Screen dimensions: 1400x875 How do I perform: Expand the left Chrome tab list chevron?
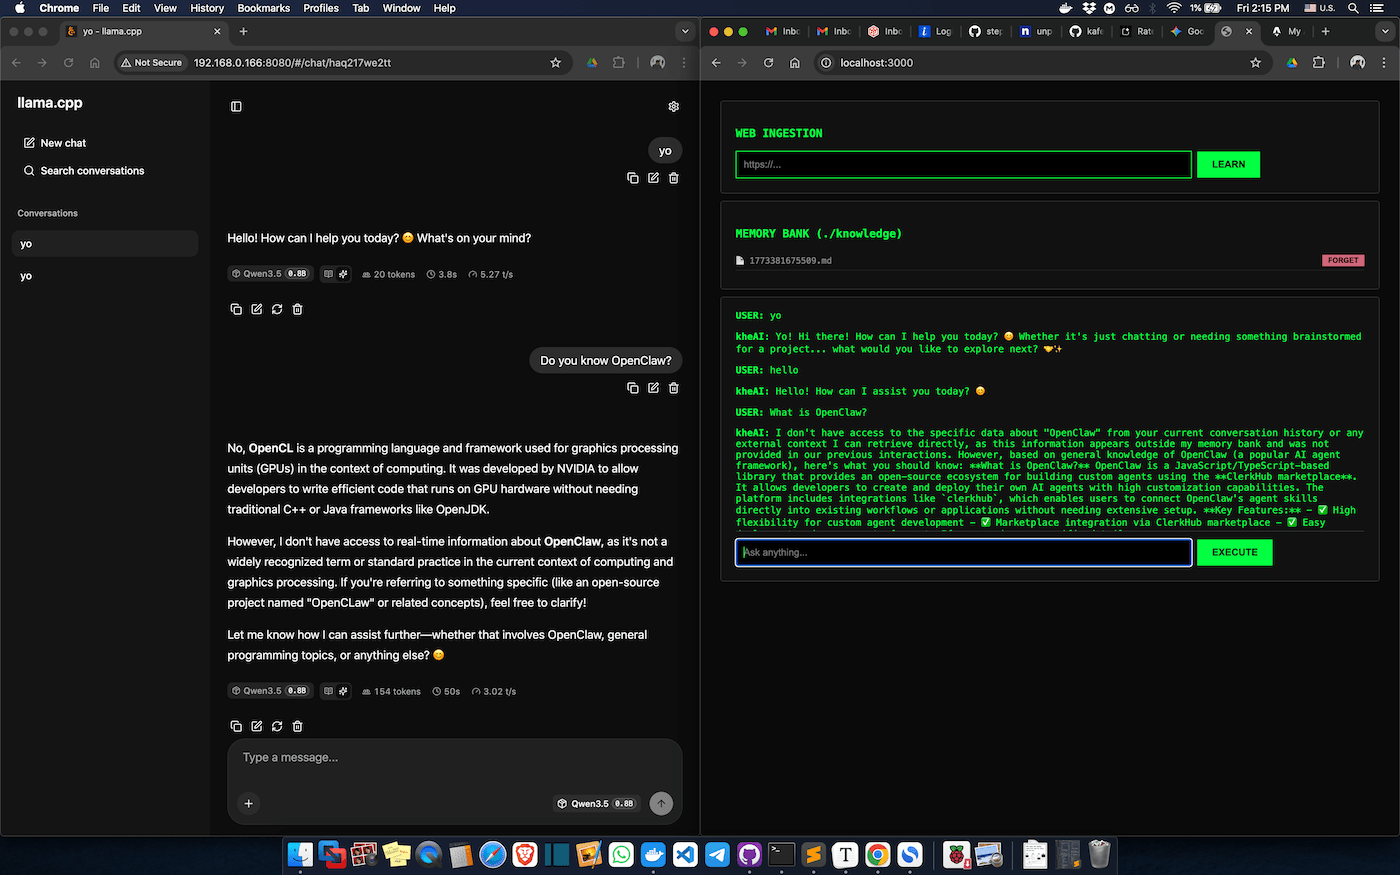(x=685, y=31)
